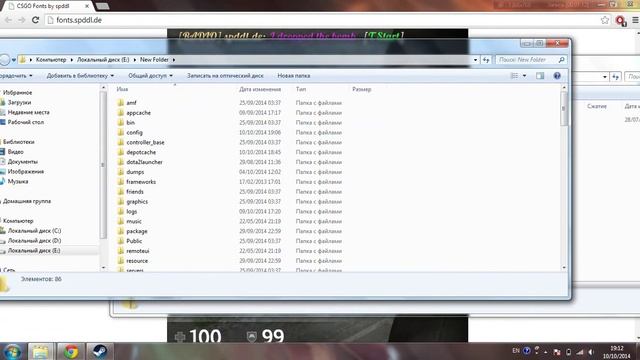Open Рабочий стол in navigation pane
This screenshot has width=640, height=360.
tap(26, 122)
